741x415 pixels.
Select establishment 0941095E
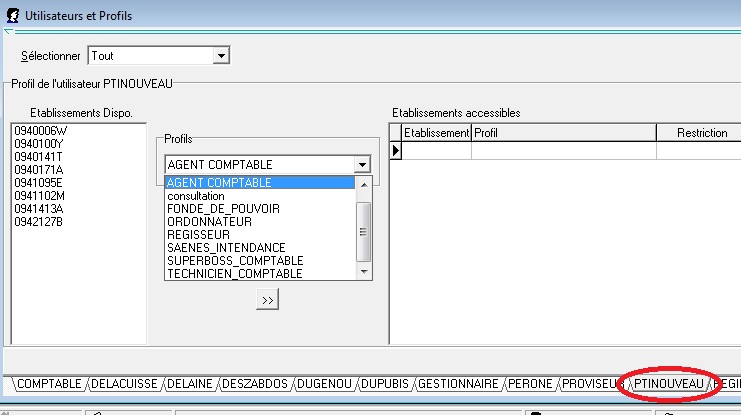click(38, 183)
